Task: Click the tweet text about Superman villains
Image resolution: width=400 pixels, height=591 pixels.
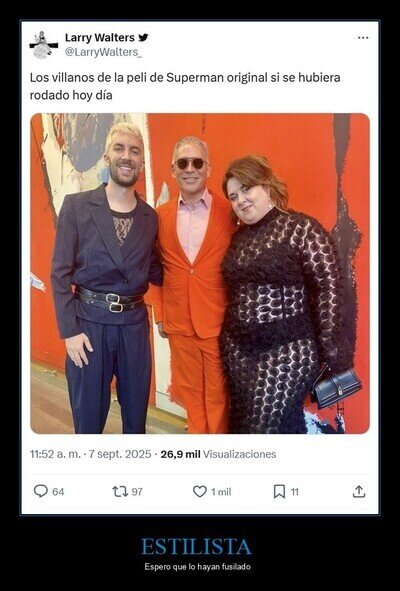Action: coord(185,86)
